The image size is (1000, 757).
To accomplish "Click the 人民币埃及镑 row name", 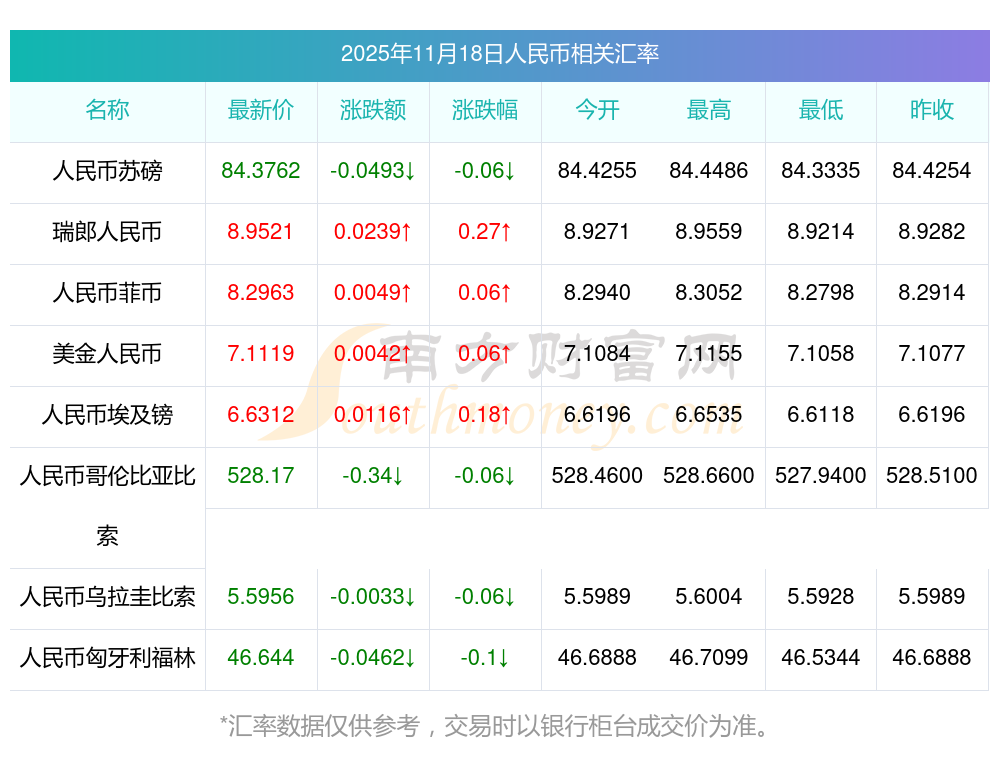I will [107, 415].
